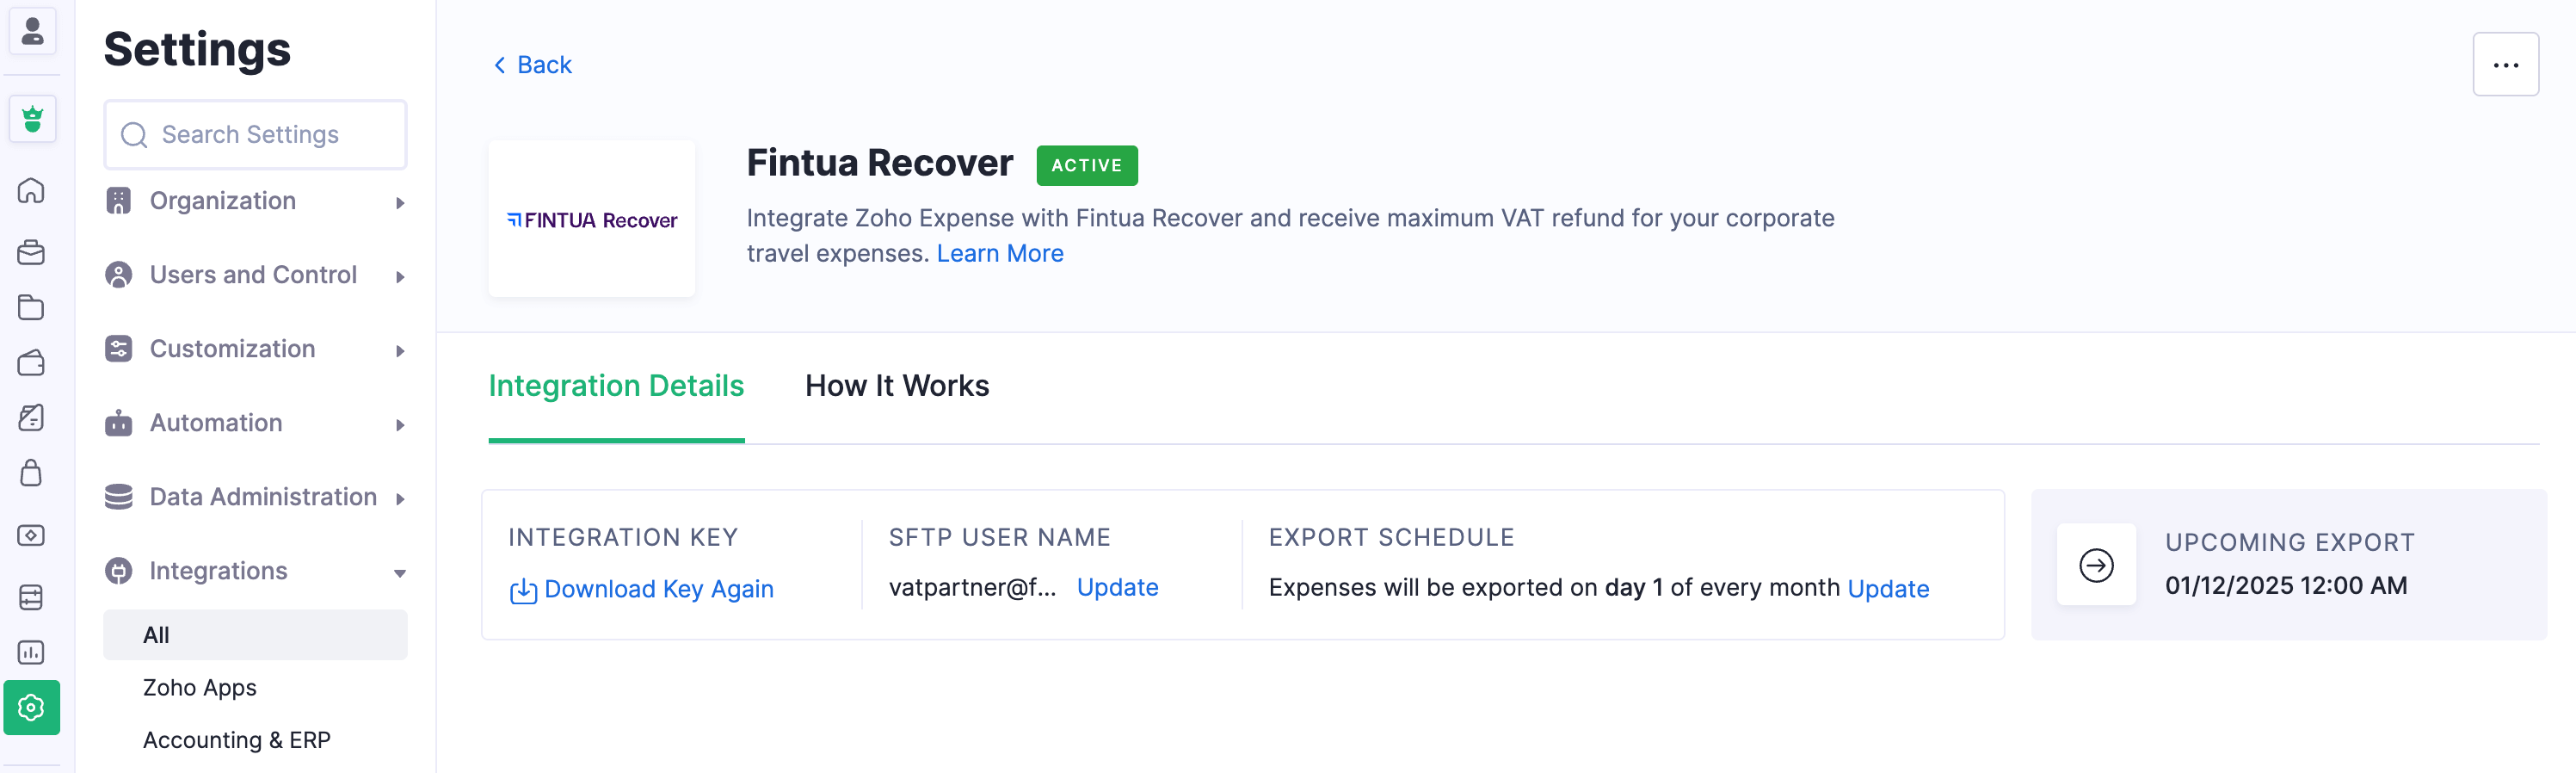Click the green Settings gear icon

coord(31,707)
